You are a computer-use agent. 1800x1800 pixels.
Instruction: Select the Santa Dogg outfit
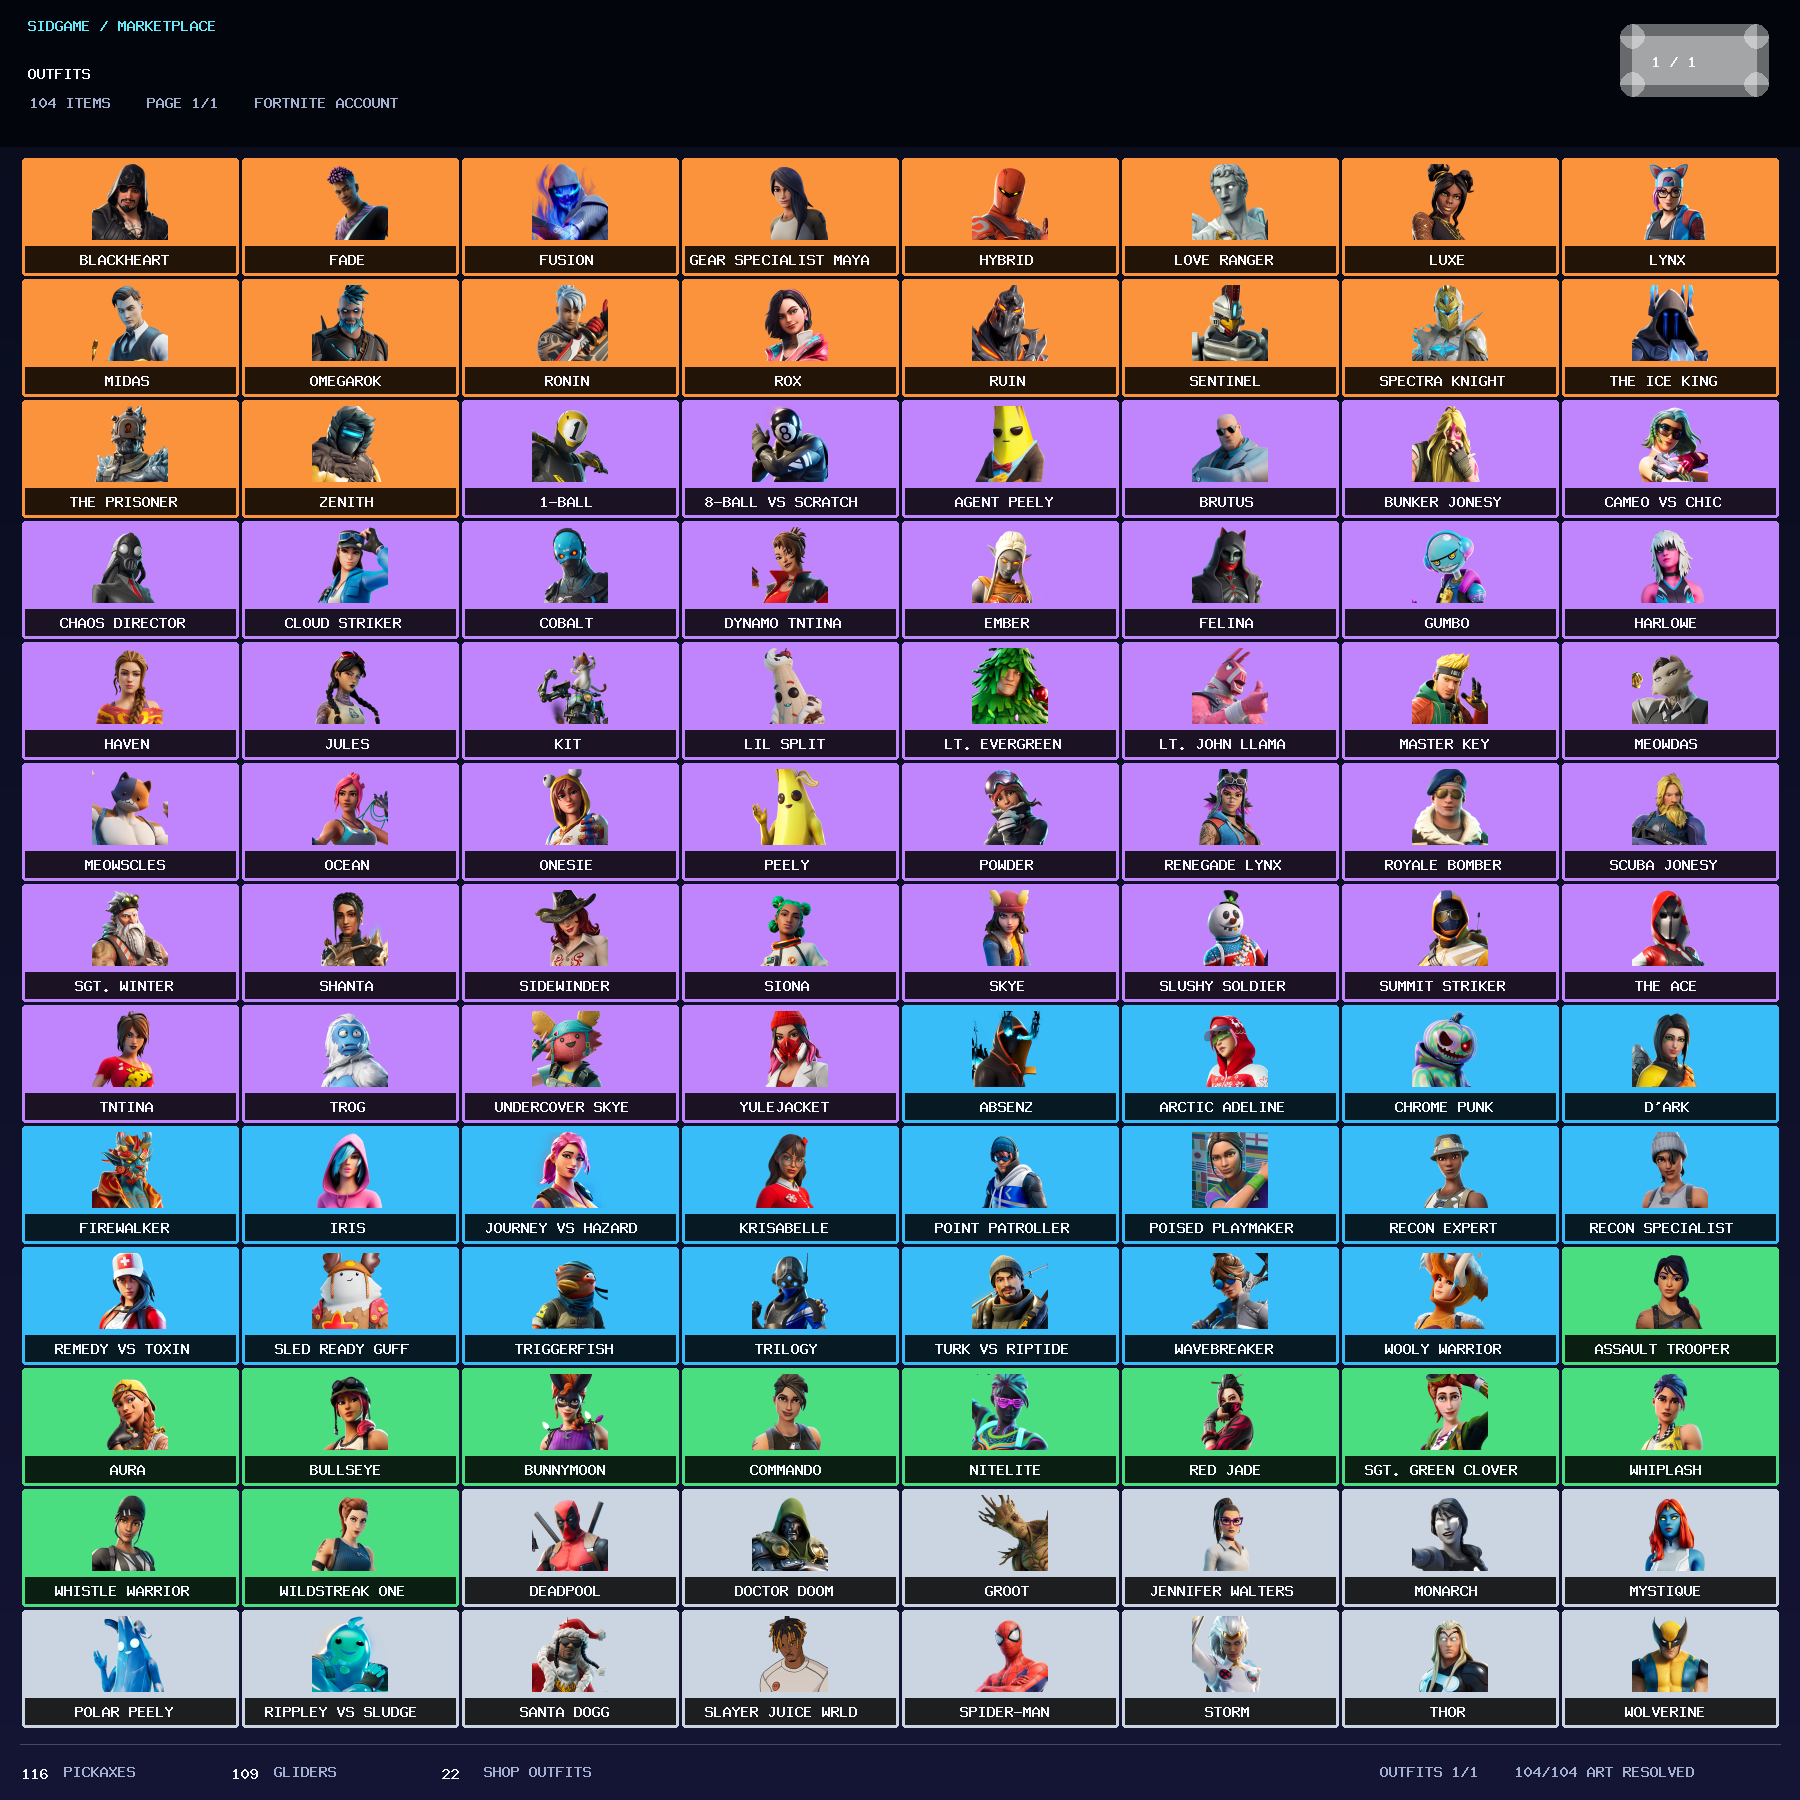point(570,1669)
